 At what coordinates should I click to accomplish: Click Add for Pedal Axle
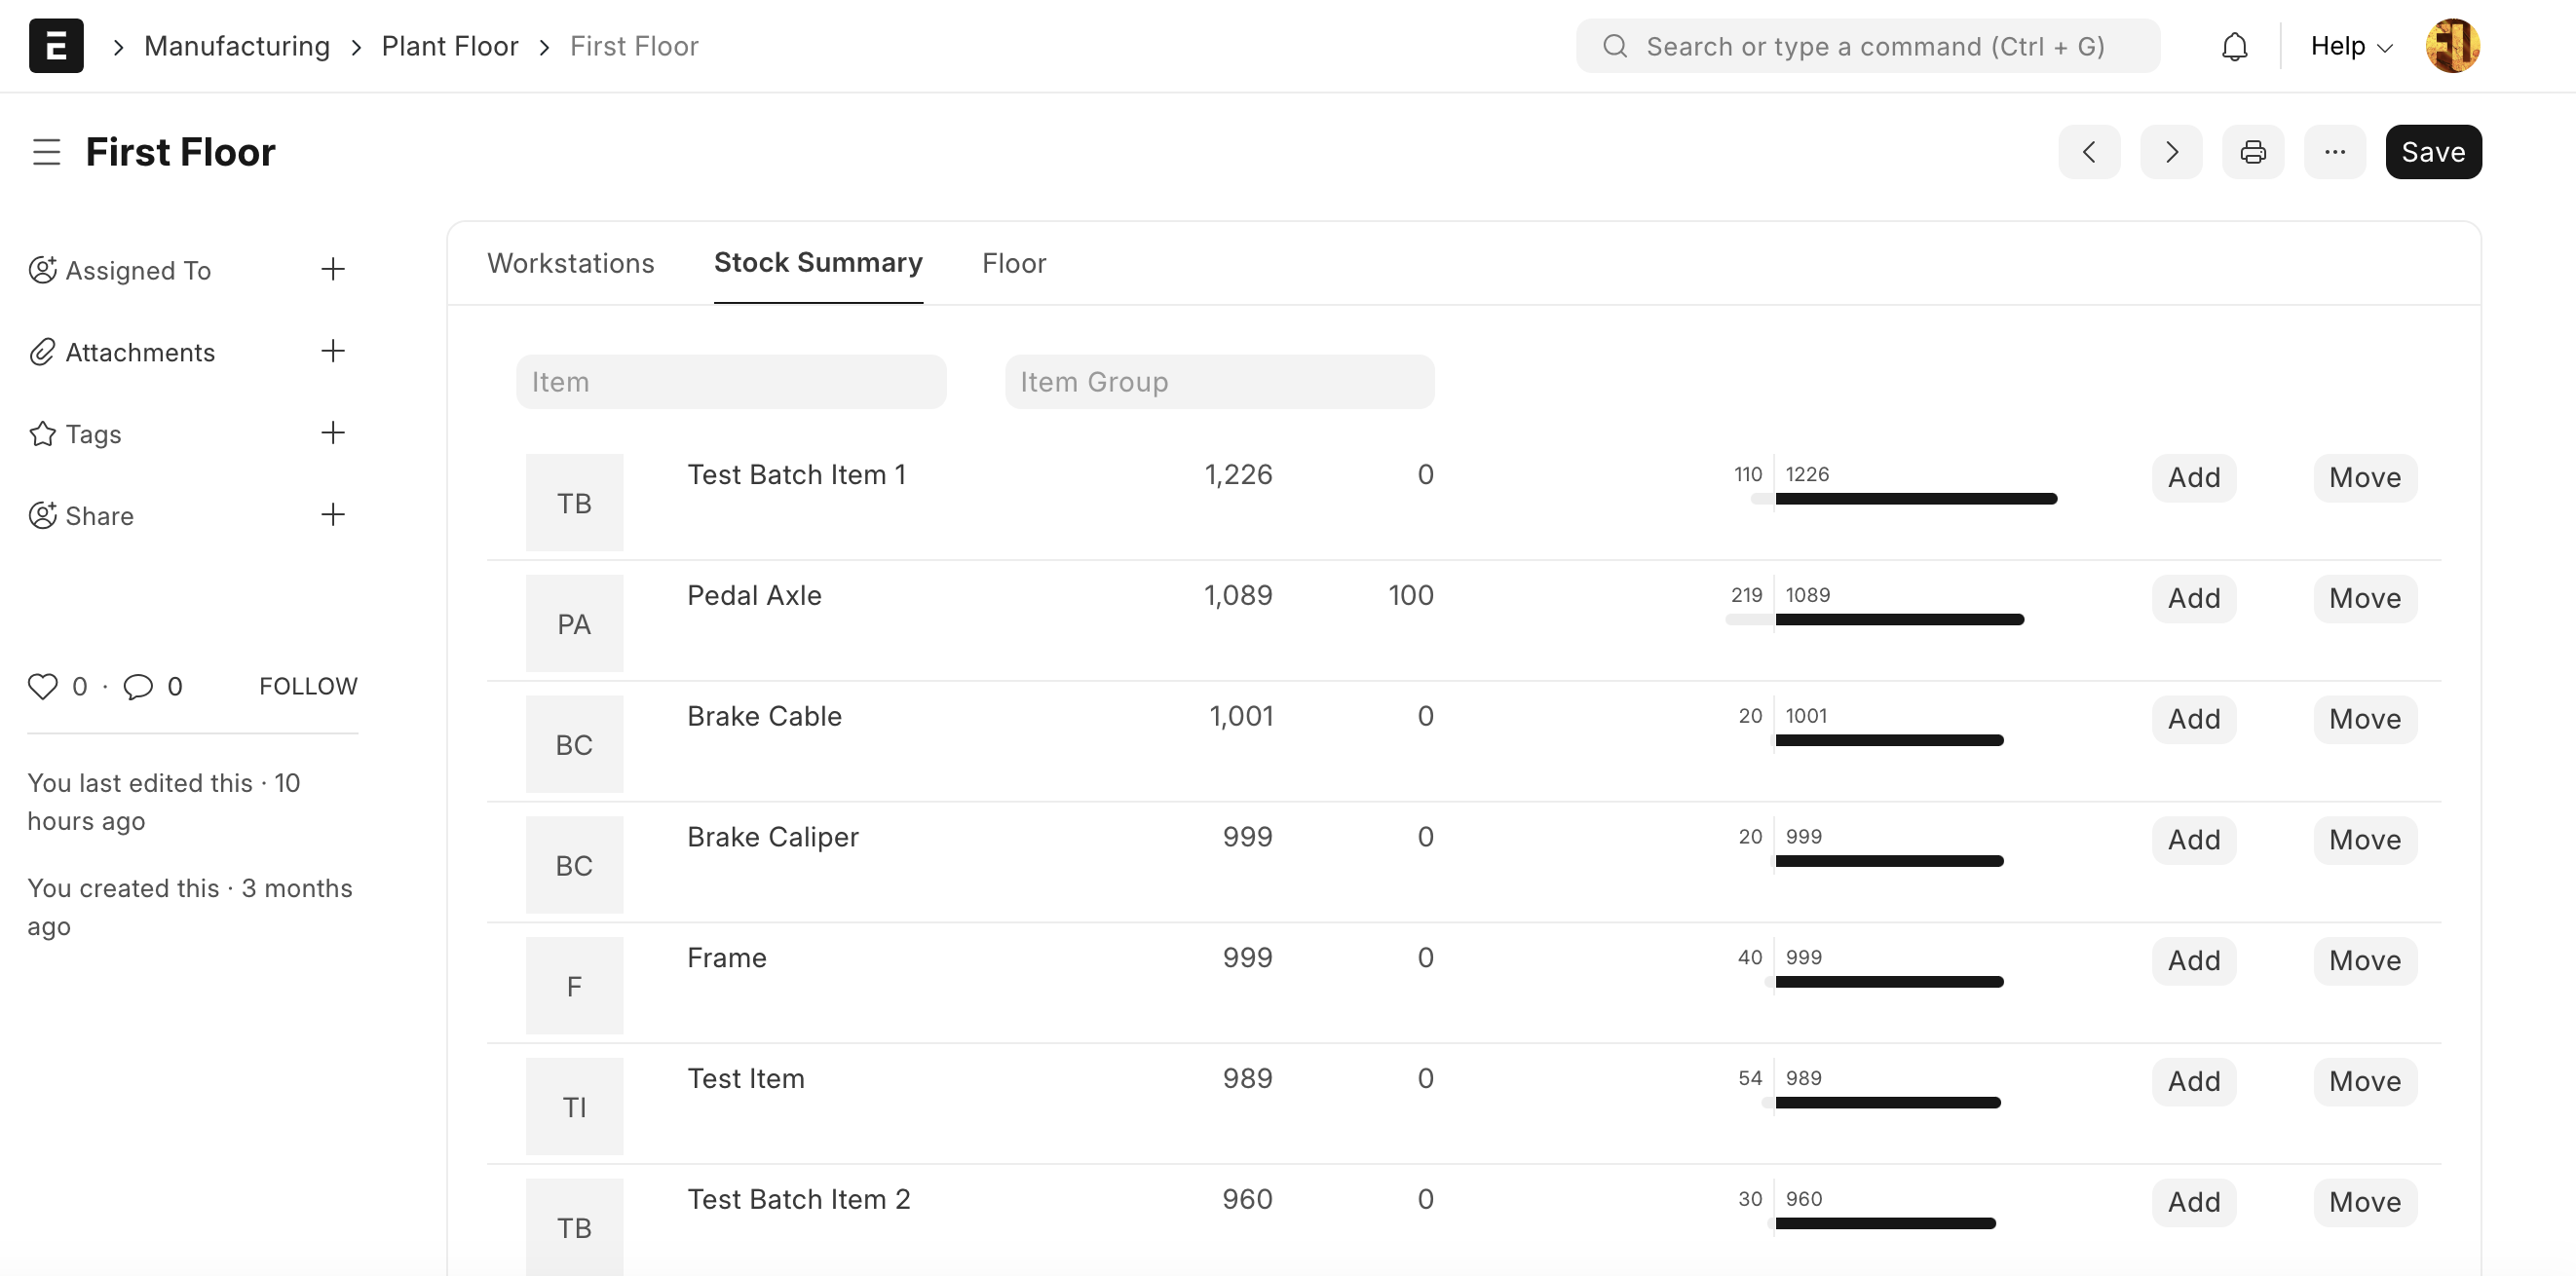click(2193, 598)
